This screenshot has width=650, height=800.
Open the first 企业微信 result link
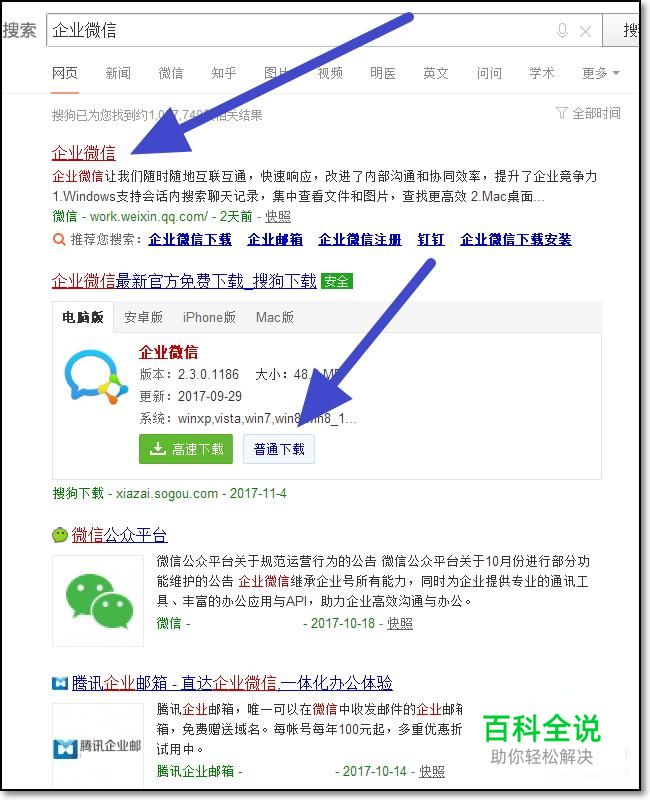pyautogui.click(x=84, y=153)
